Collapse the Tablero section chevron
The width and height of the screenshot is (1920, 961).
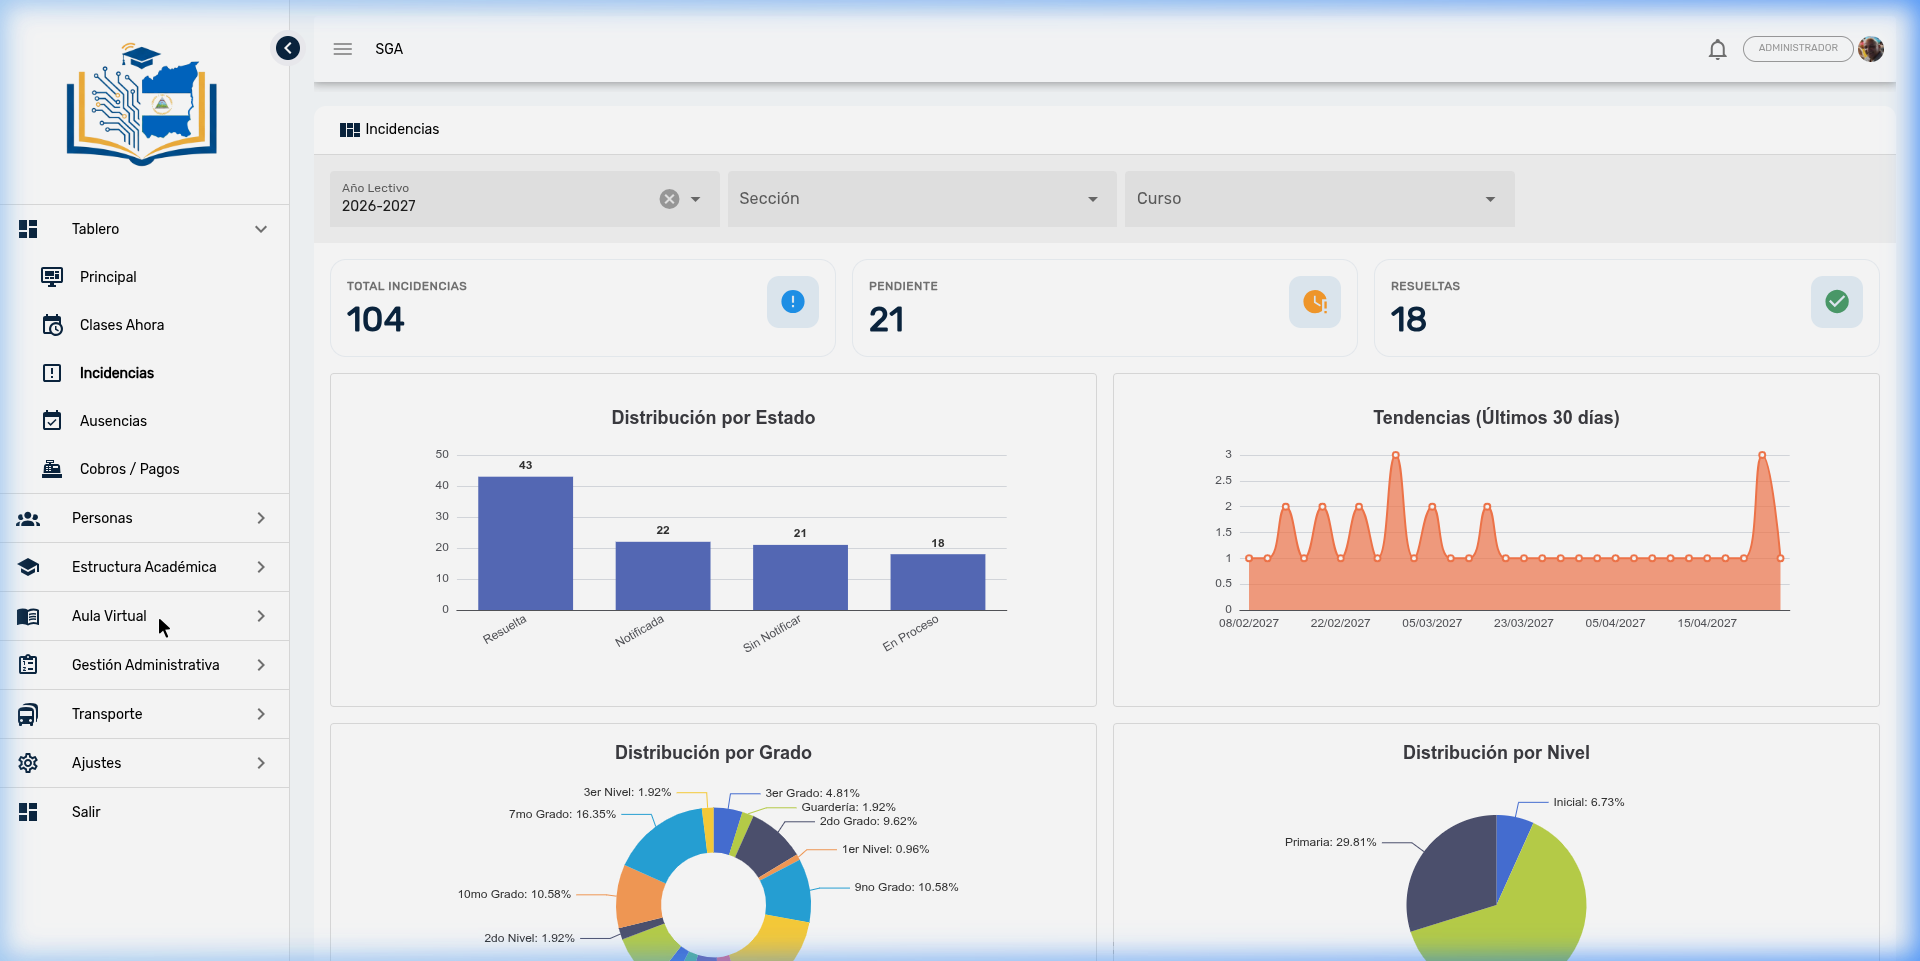[261, 229]
